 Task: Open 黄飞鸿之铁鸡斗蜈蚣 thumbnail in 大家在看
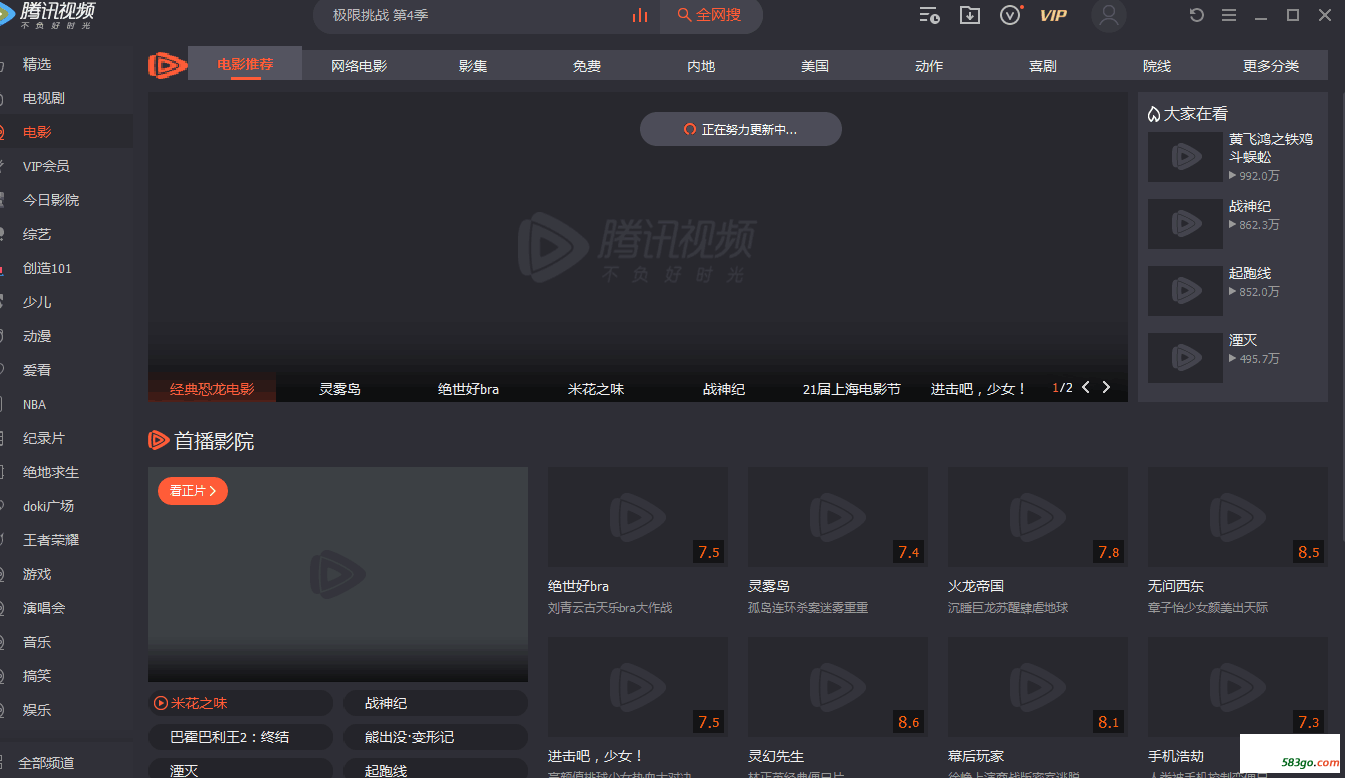(1185, 157)
